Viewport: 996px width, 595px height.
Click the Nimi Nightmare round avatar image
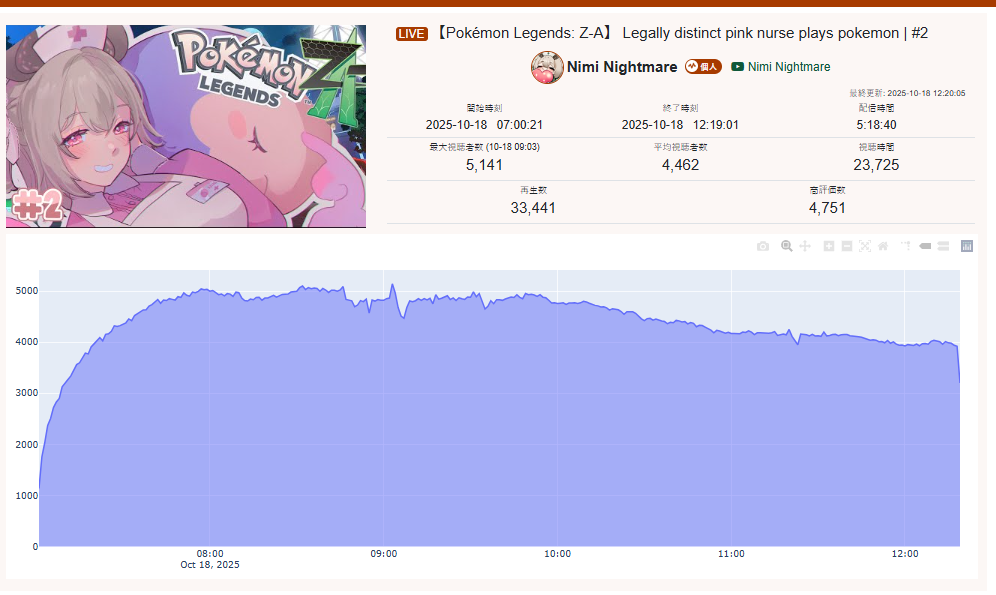point(547,67)
